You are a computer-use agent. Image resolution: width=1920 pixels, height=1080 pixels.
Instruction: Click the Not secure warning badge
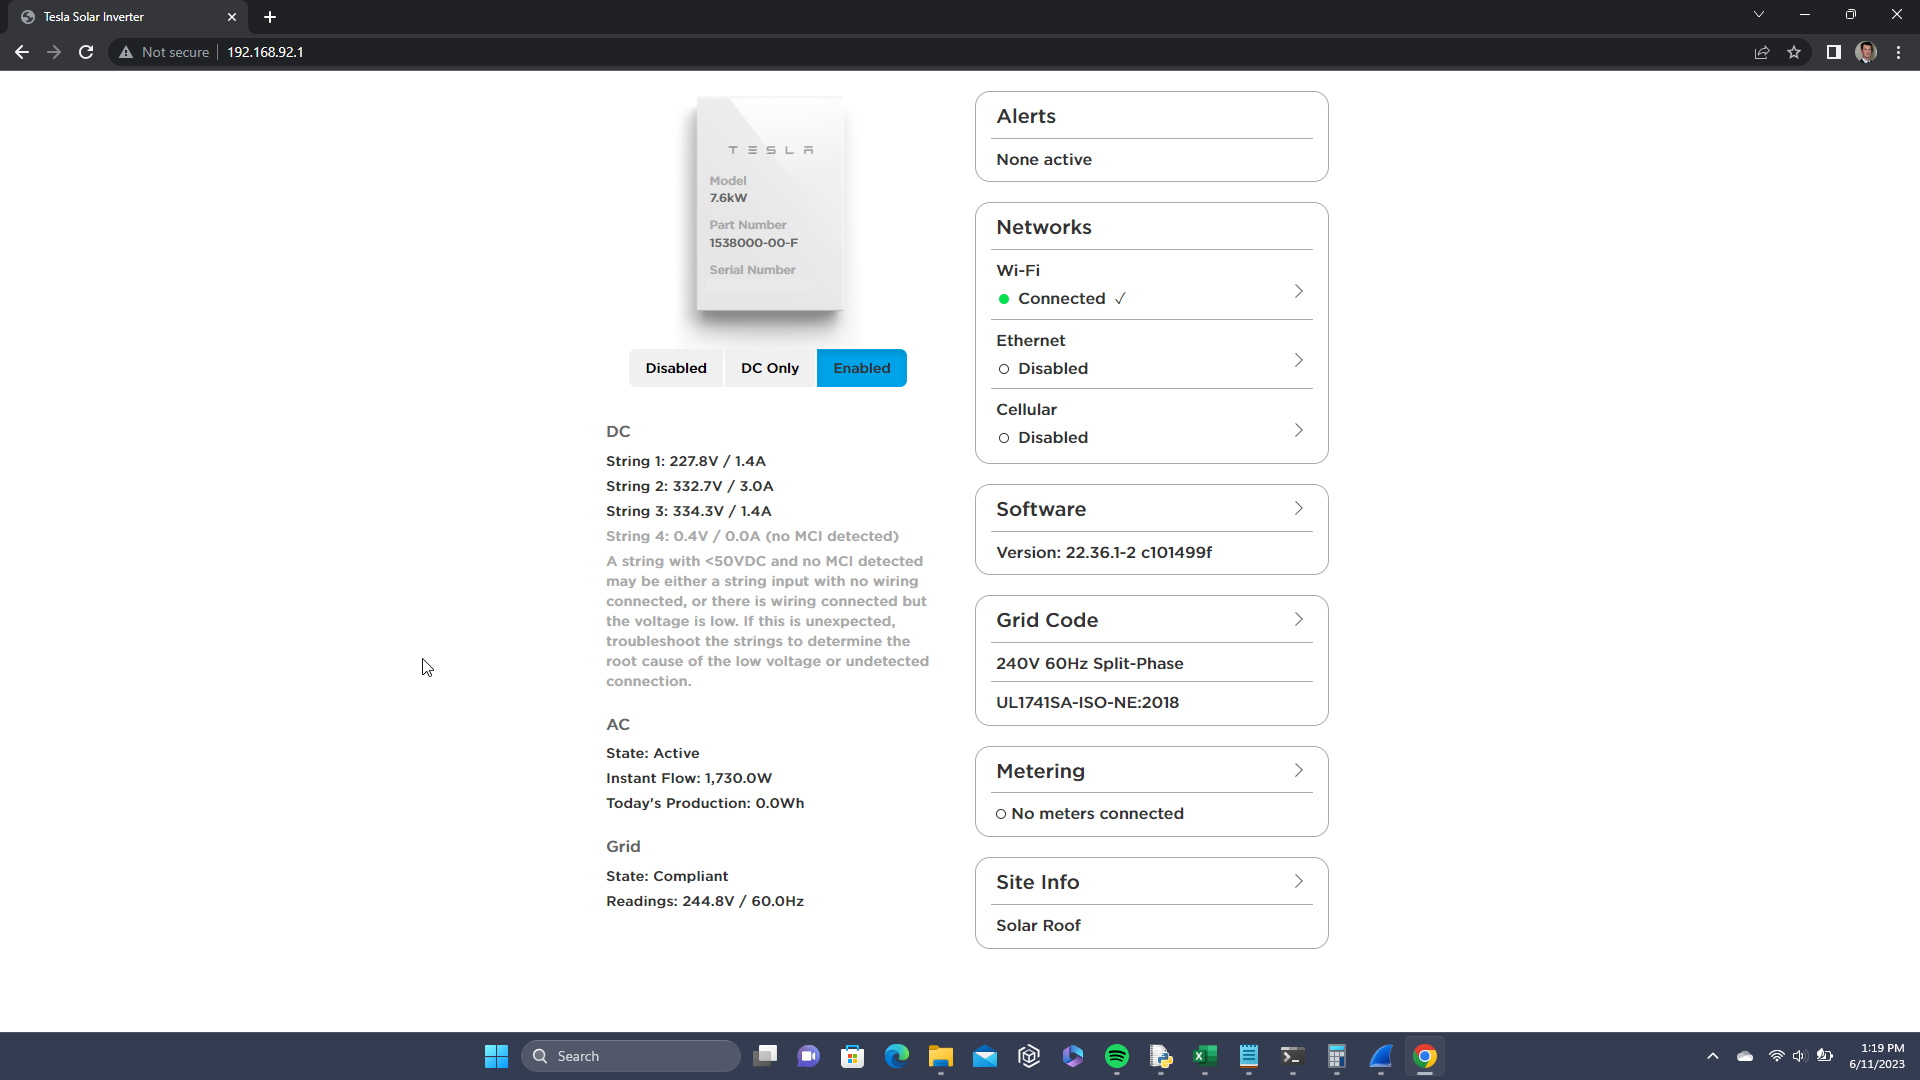click(164, 51)
